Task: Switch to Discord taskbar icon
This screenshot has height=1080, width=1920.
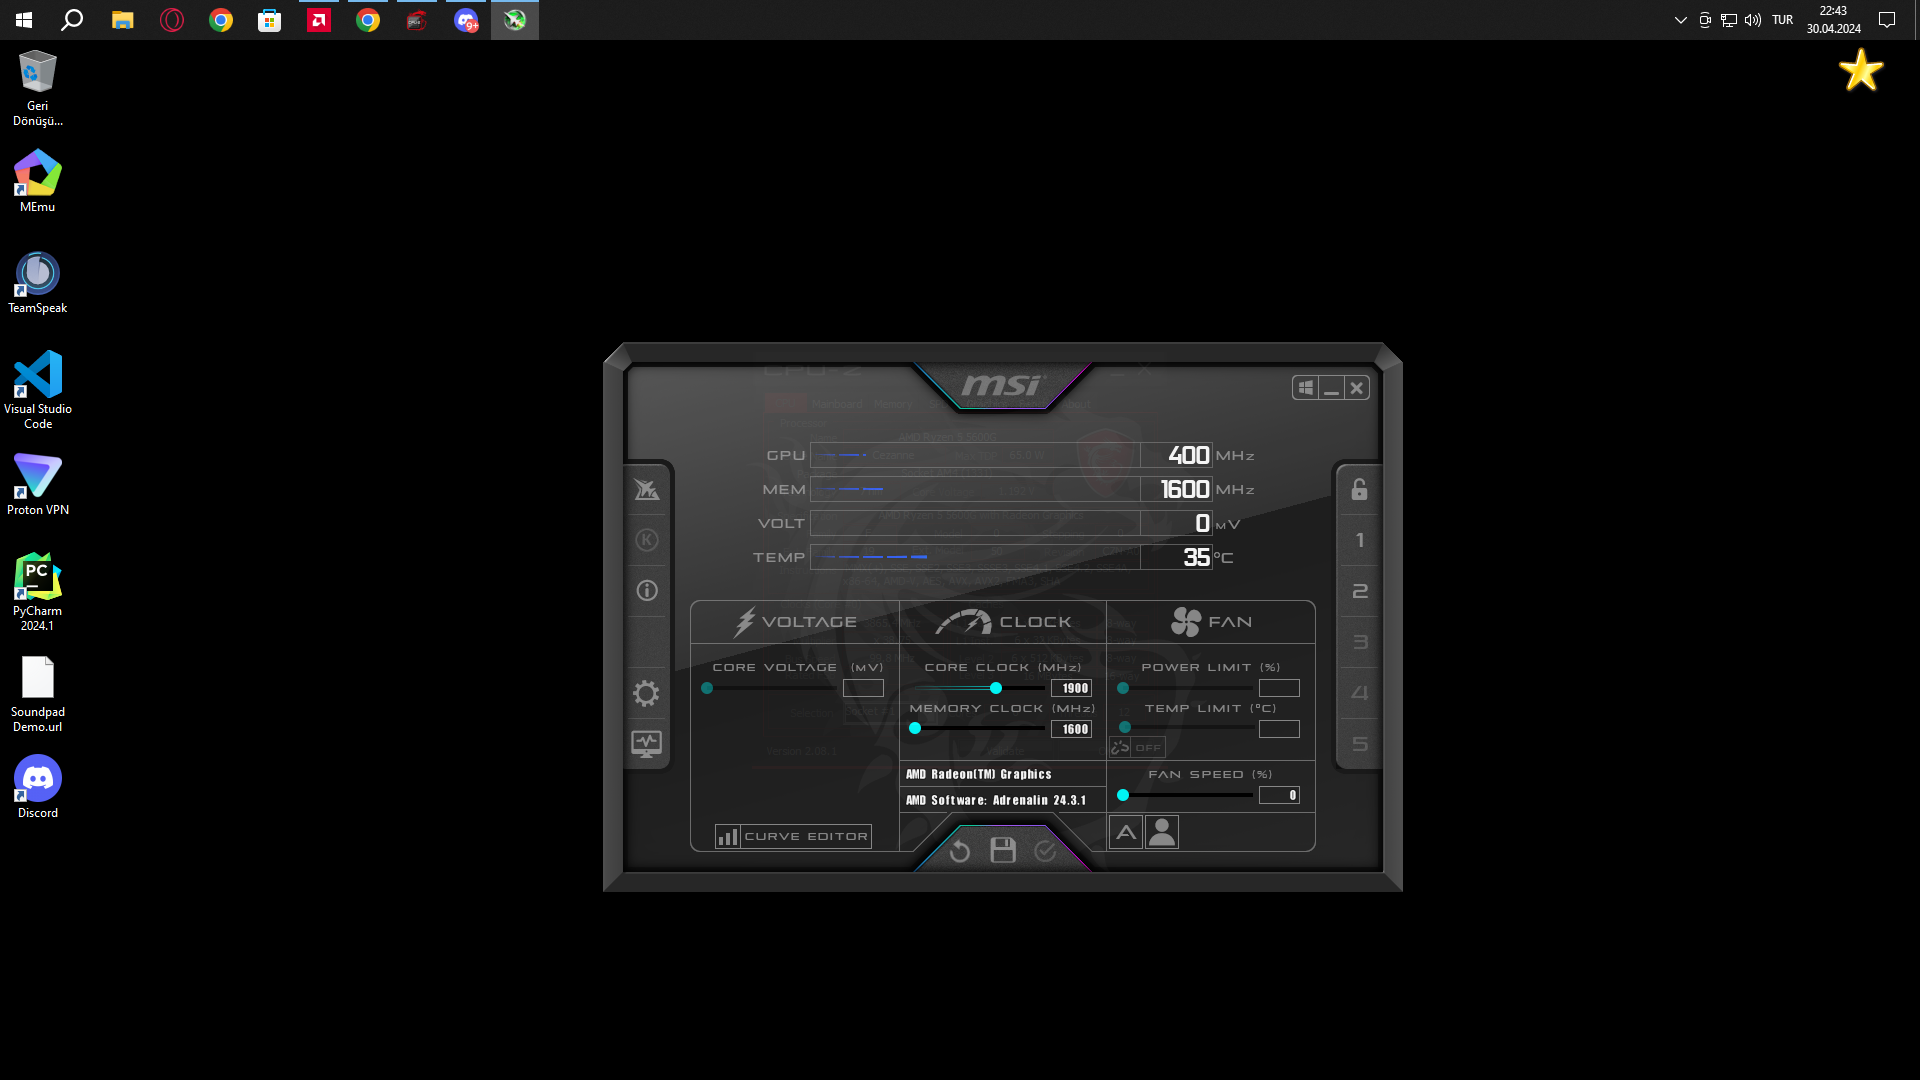Action: [x=466, y=20]
